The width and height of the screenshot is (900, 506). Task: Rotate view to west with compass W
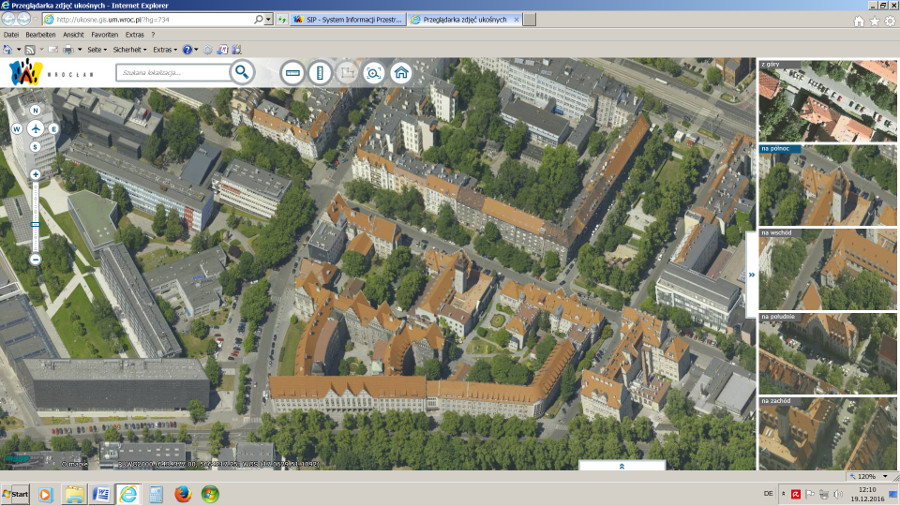[17, 128]
